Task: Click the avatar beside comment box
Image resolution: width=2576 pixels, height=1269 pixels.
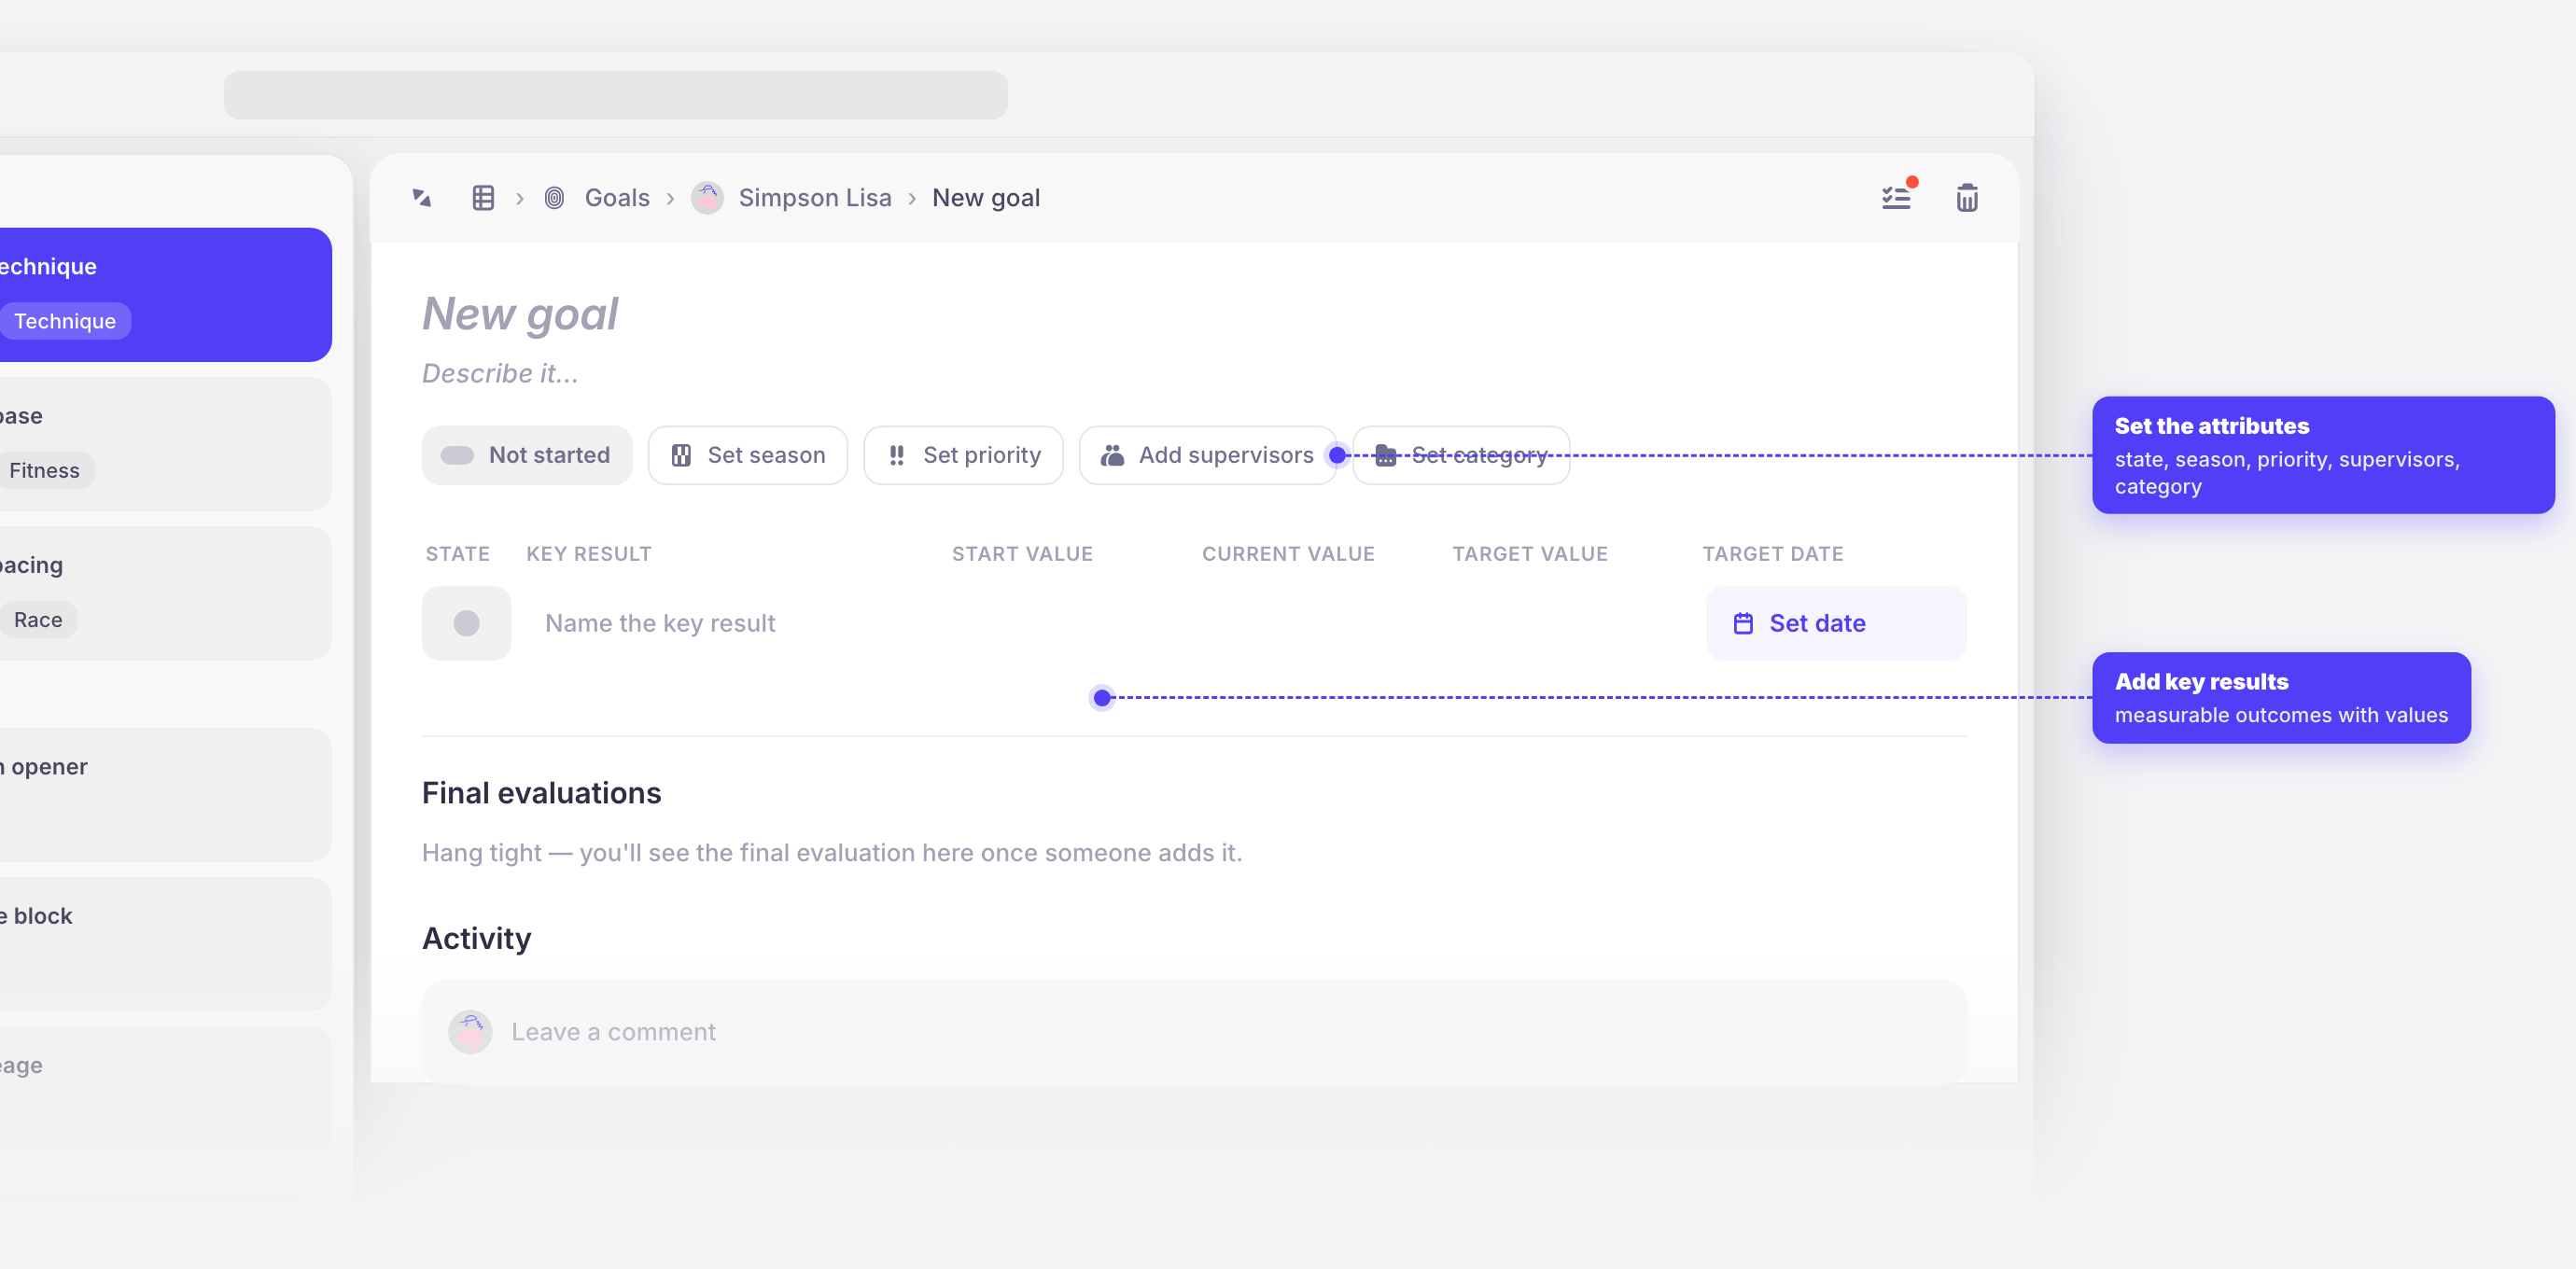Action: coord(470,1031)
